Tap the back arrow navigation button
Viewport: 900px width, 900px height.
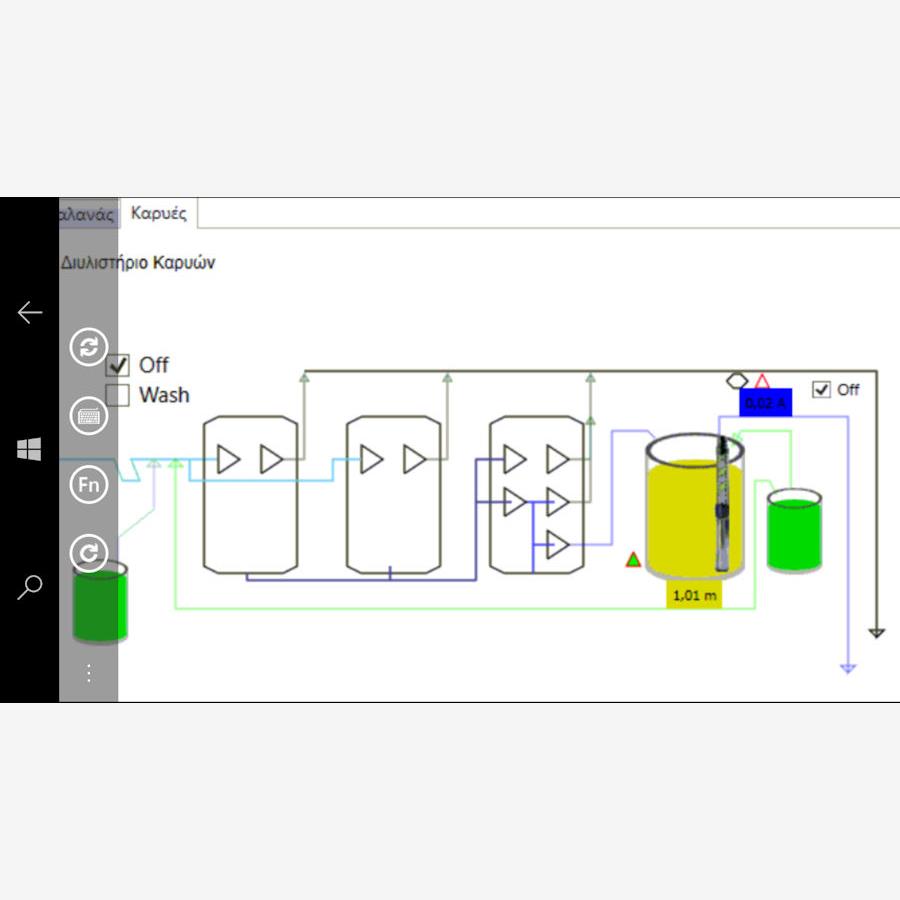coord(30,313)
